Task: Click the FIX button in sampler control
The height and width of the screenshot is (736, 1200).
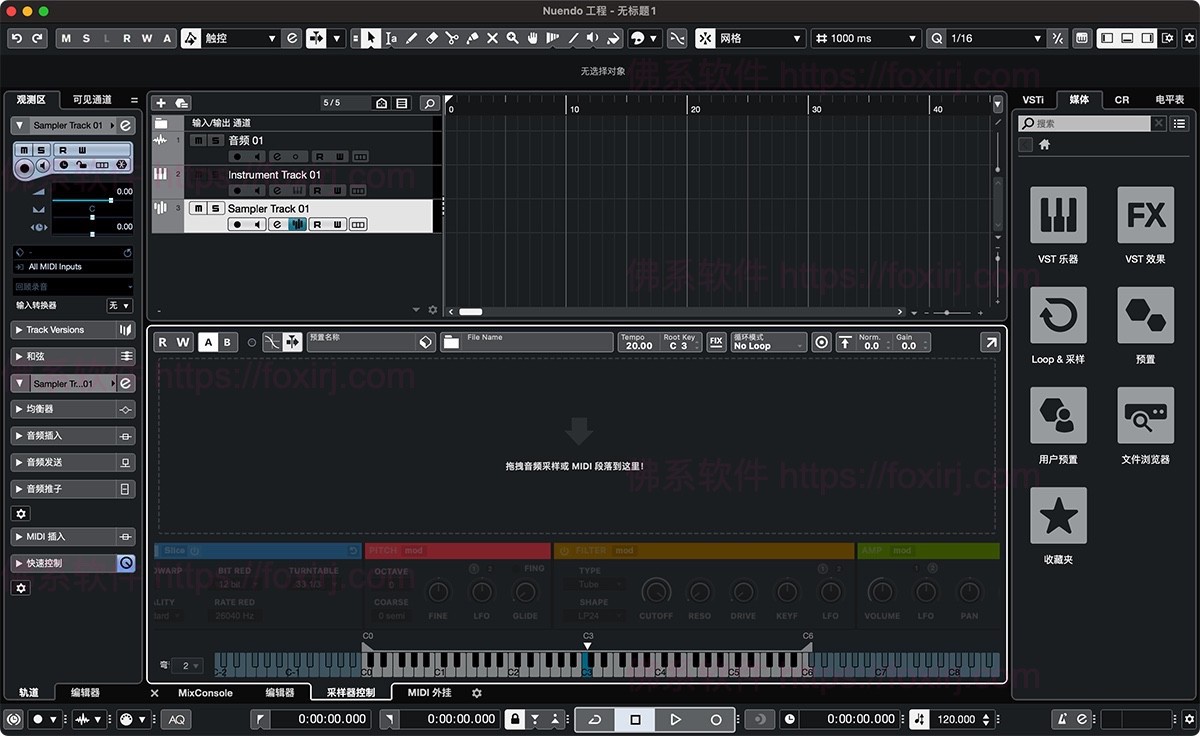Action: click(x=716, y=342)
